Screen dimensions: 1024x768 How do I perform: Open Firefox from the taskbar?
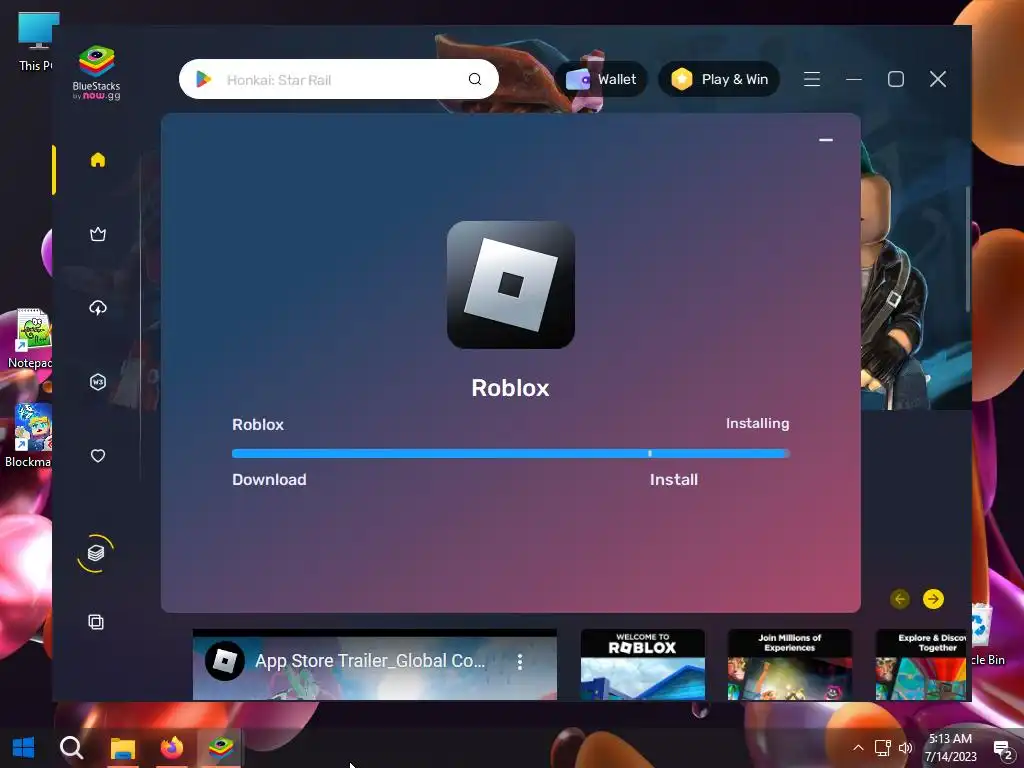[x=172, y=748]
